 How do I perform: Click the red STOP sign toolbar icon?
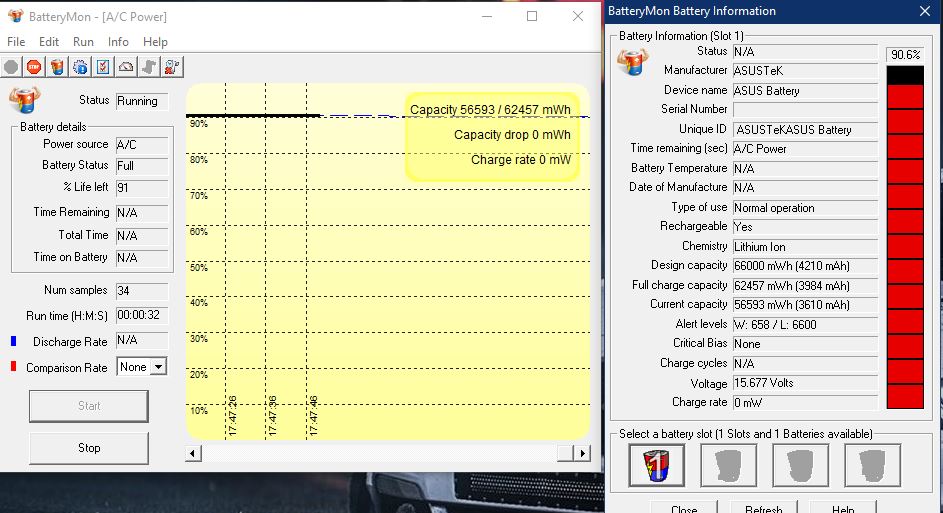(x=34, y=67)
